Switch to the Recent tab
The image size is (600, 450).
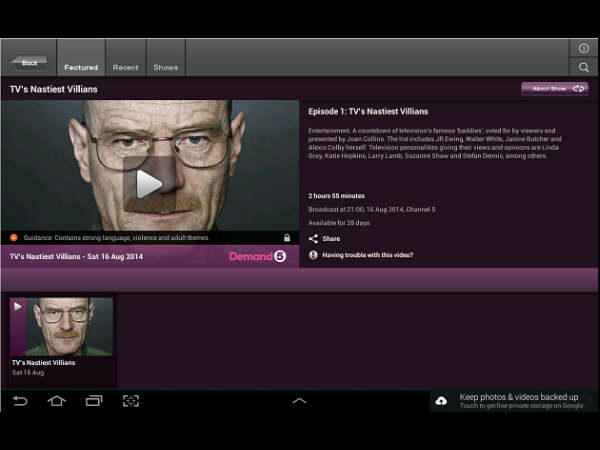coord(125,67)
